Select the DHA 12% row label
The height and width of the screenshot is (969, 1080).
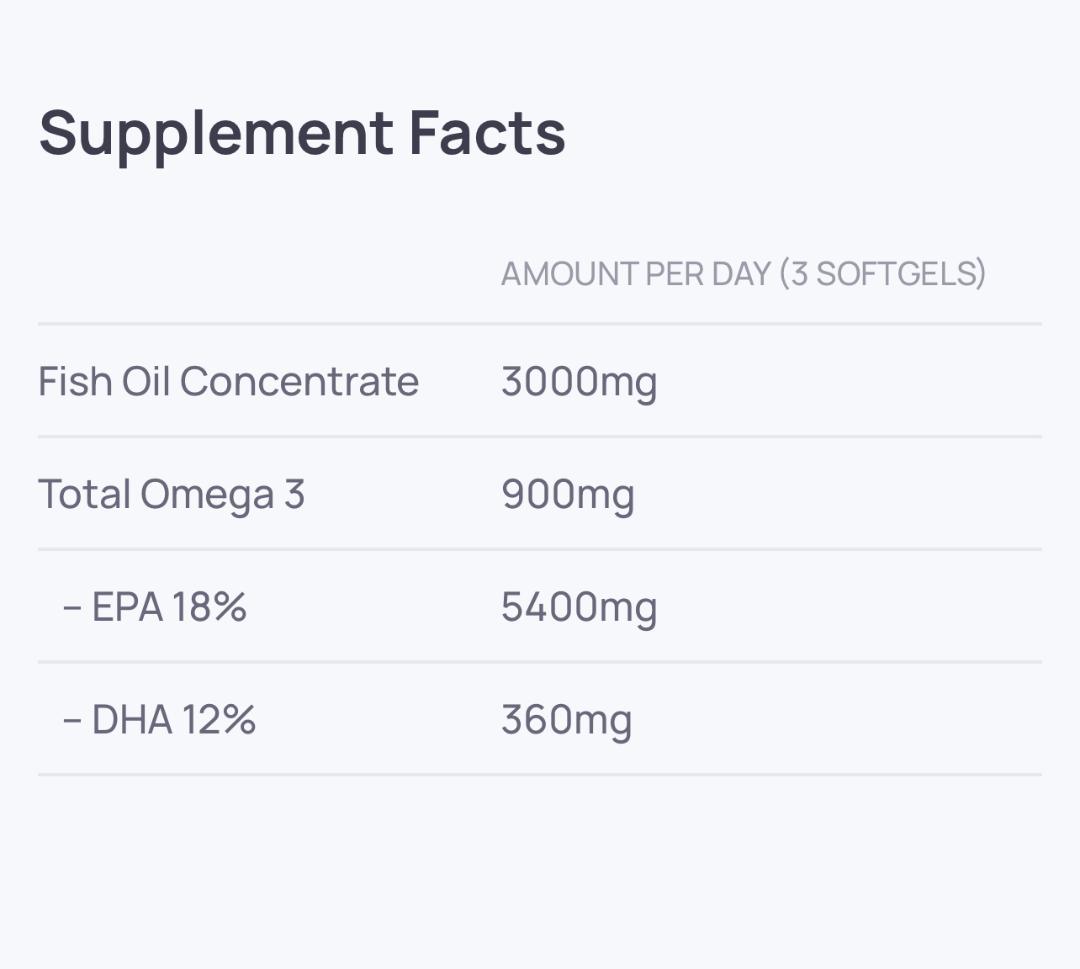158,720
